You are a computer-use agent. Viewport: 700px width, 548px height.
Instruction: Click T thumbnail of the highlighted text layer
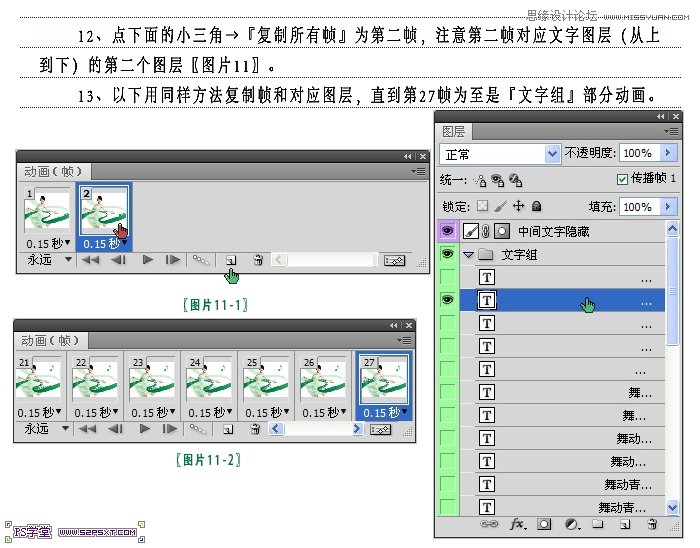click(x=487, y=300)
